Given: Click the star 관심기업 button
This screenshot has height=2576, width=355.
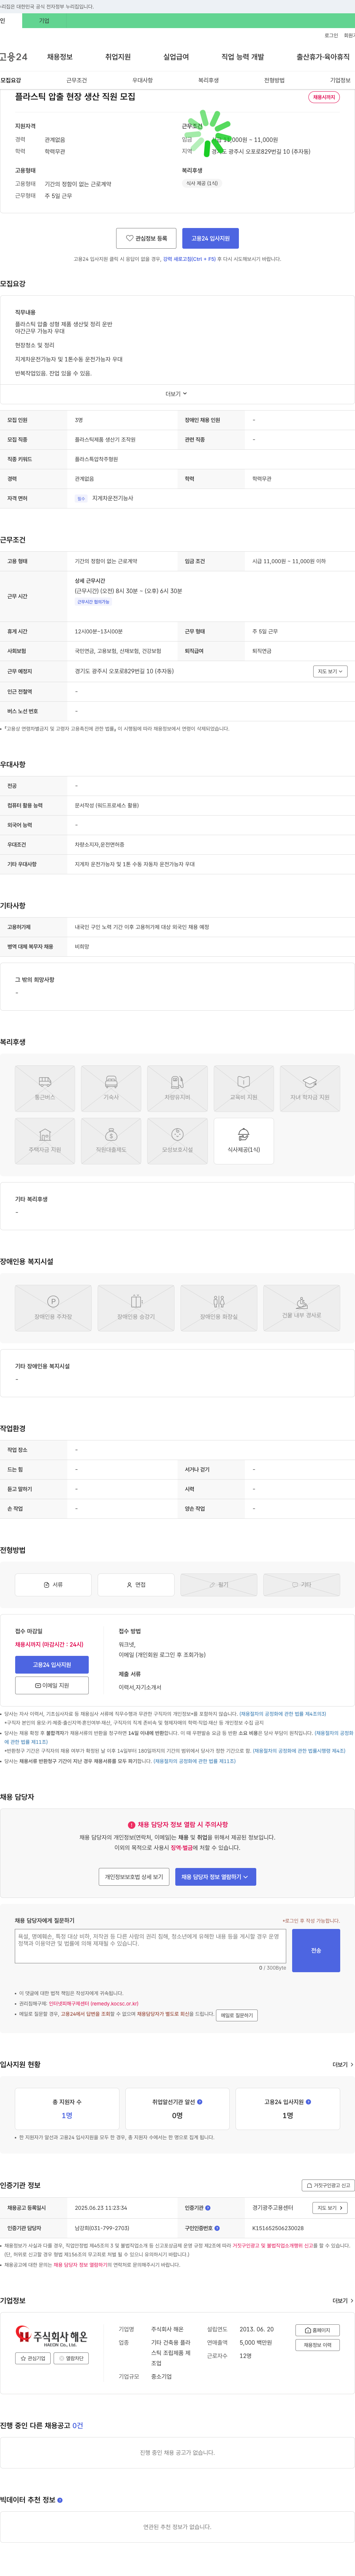Looking at the screenshot, I should pyautogui.click(x=33, y=2358).
